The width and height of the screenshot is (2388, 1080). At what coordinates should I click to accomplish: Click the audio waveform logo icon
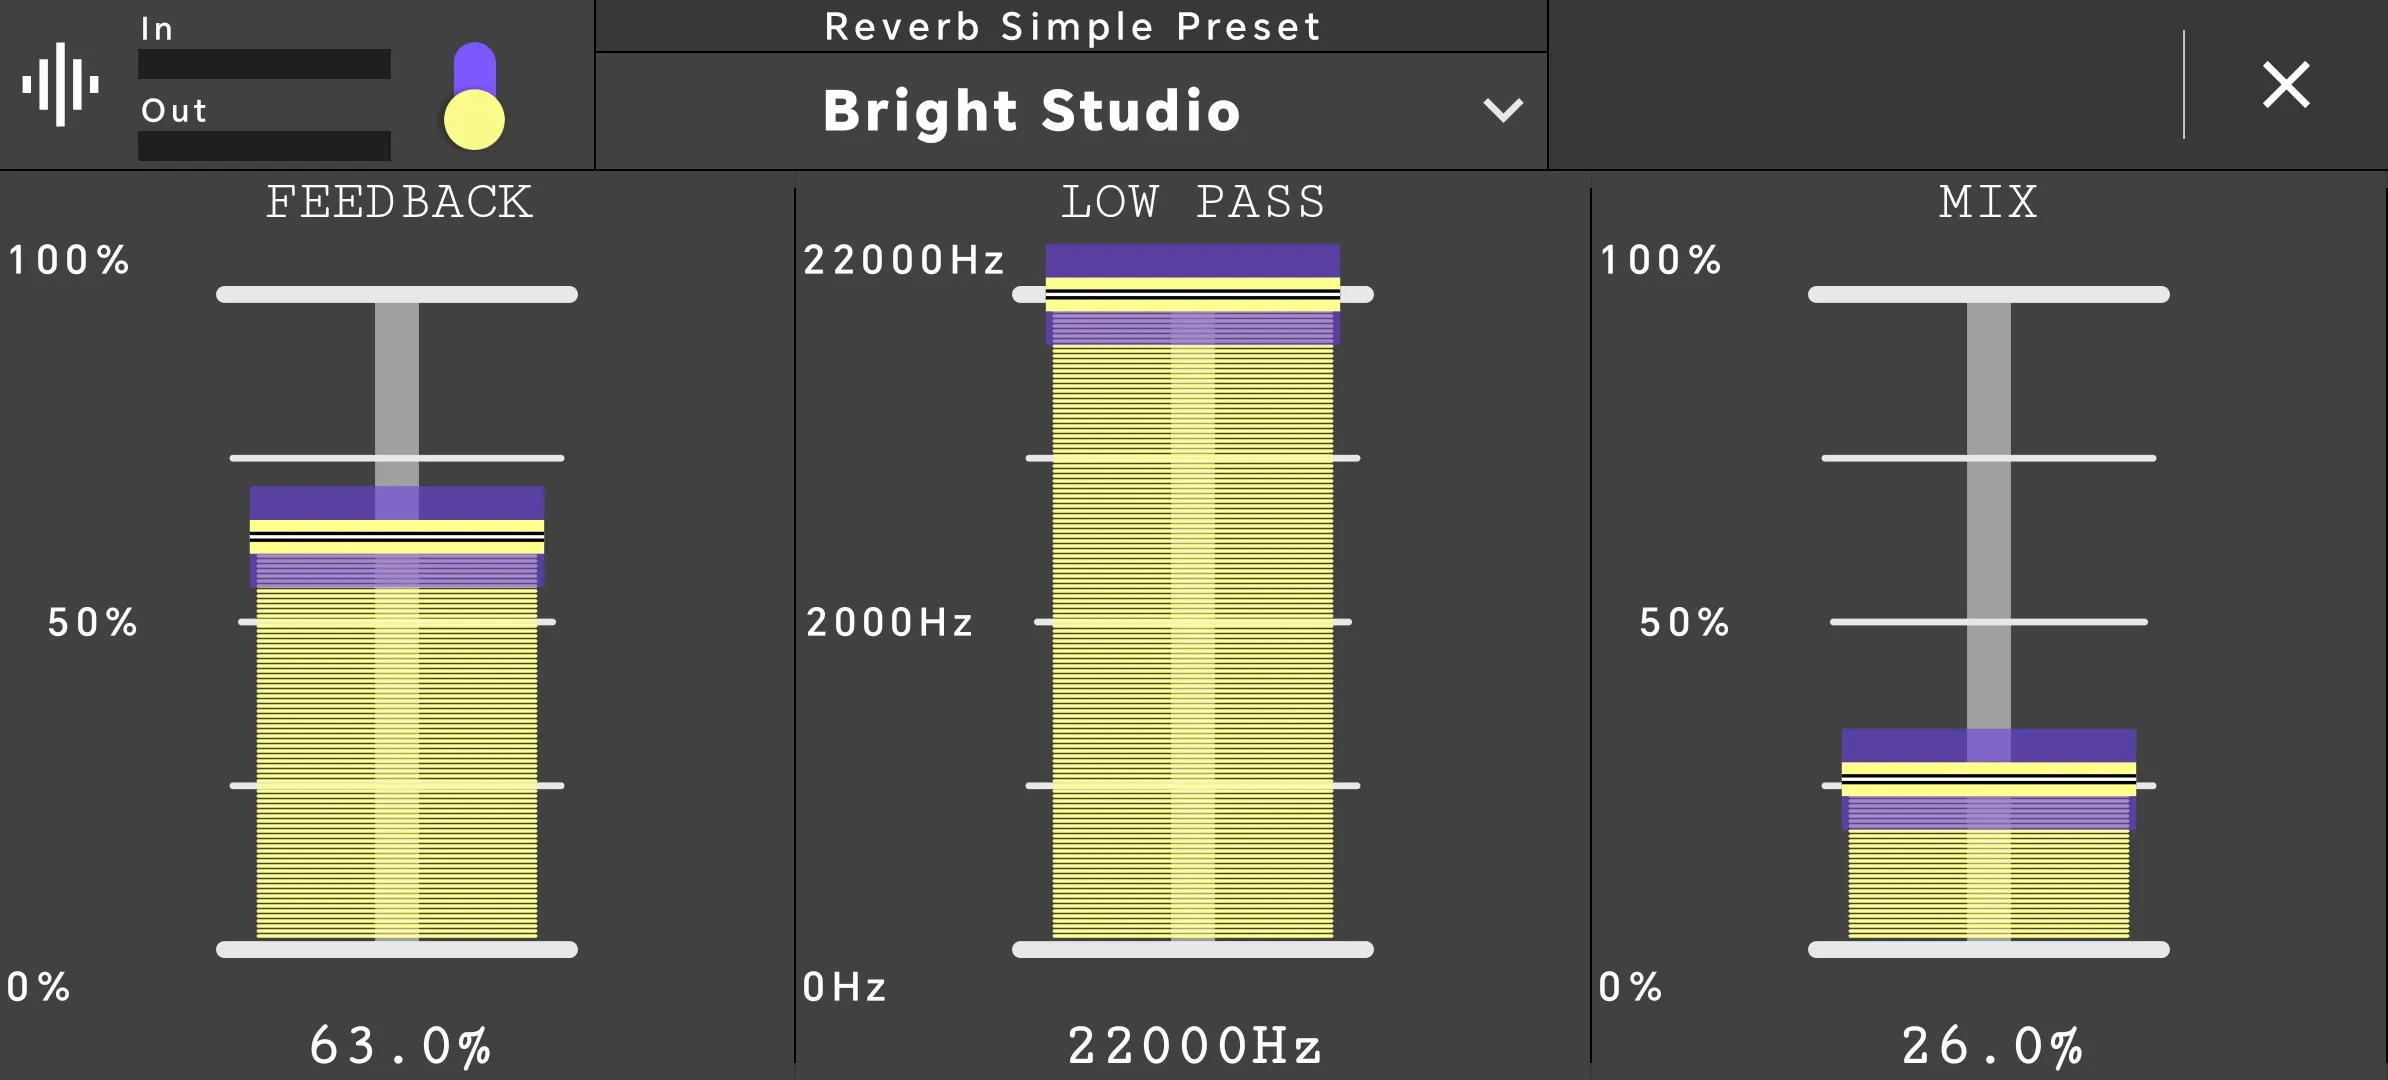tap(61, 84)
